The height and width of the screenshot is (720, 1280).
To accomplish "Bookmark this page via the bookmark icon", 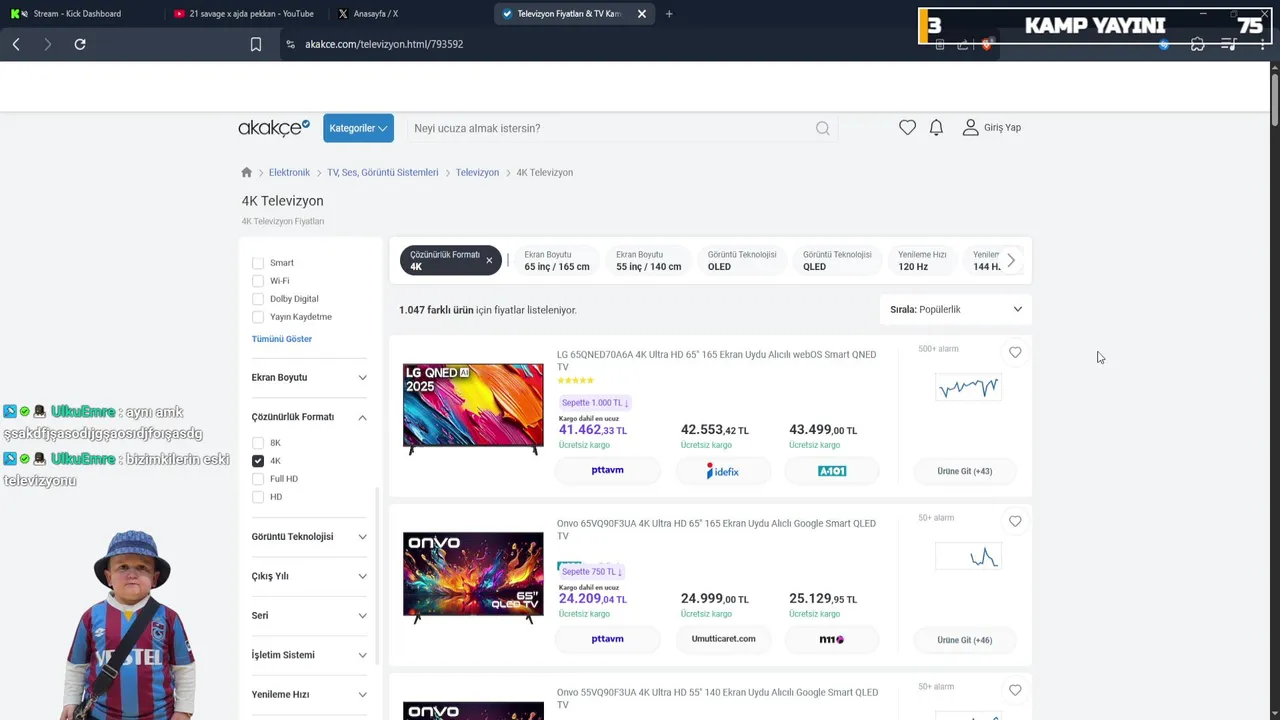I will point(256,44).
